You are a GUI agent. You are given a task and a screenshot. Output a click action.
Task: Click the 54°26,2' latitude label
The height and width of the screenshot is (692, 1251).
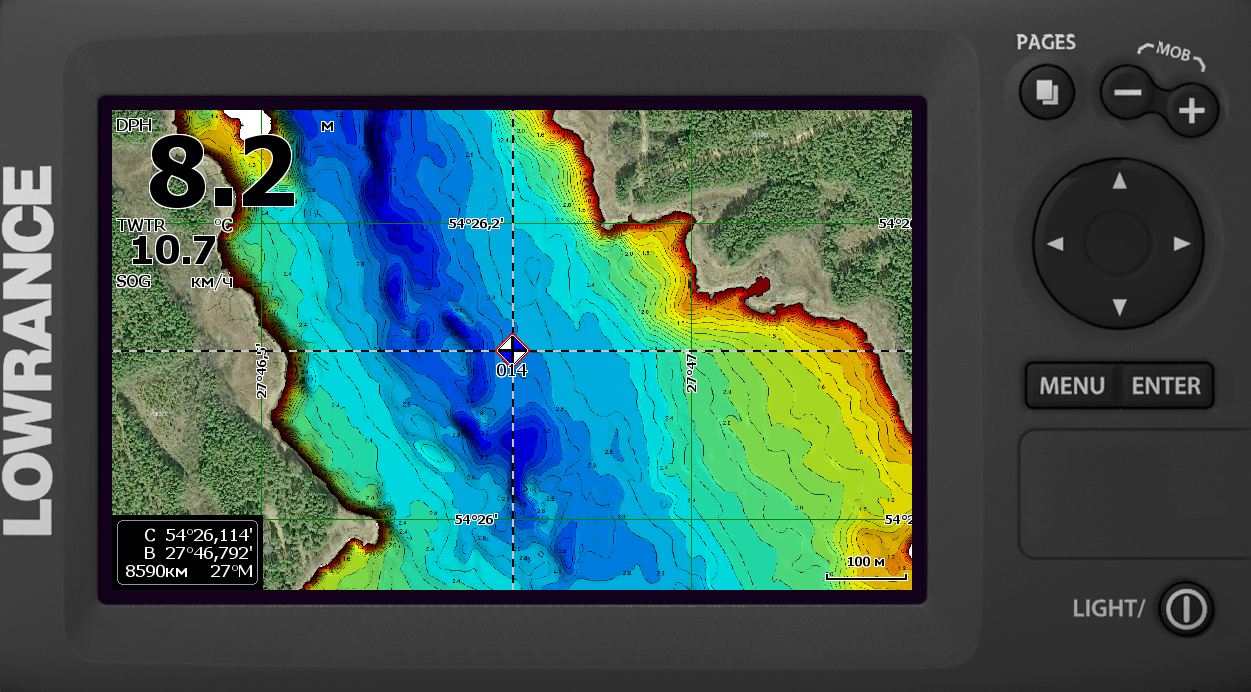[x=475, y=224]
